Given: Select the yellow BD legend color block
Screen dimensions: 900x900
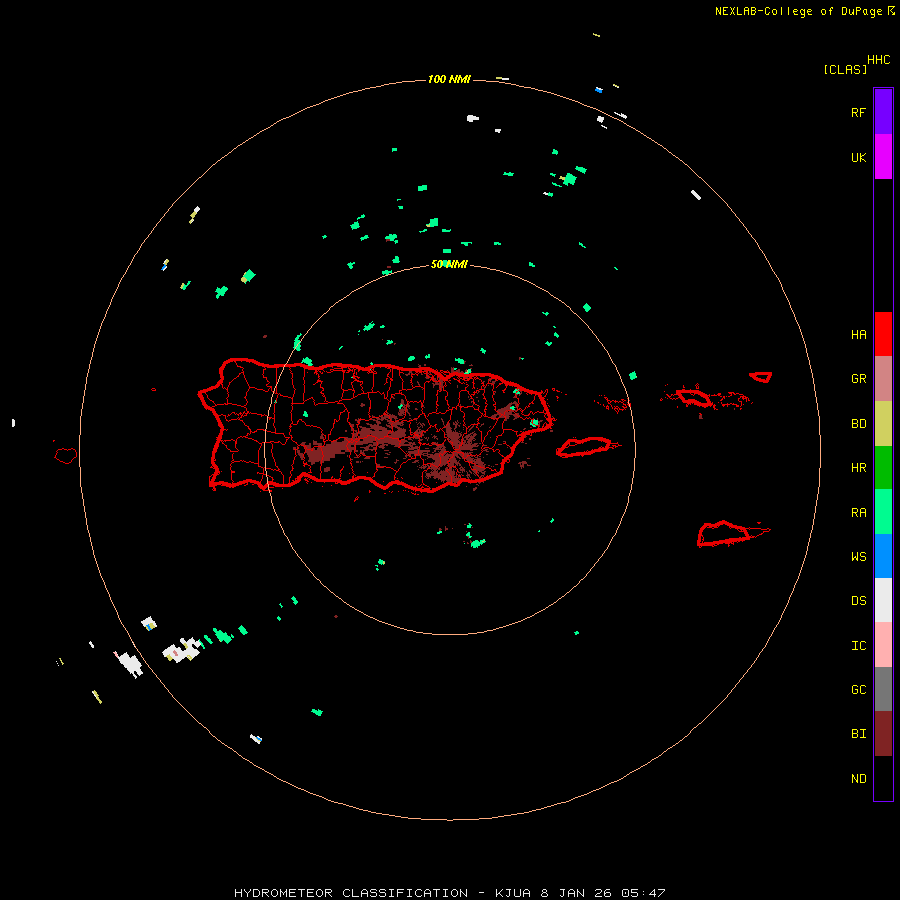Looking at the screenshot, I should (883, 424).
